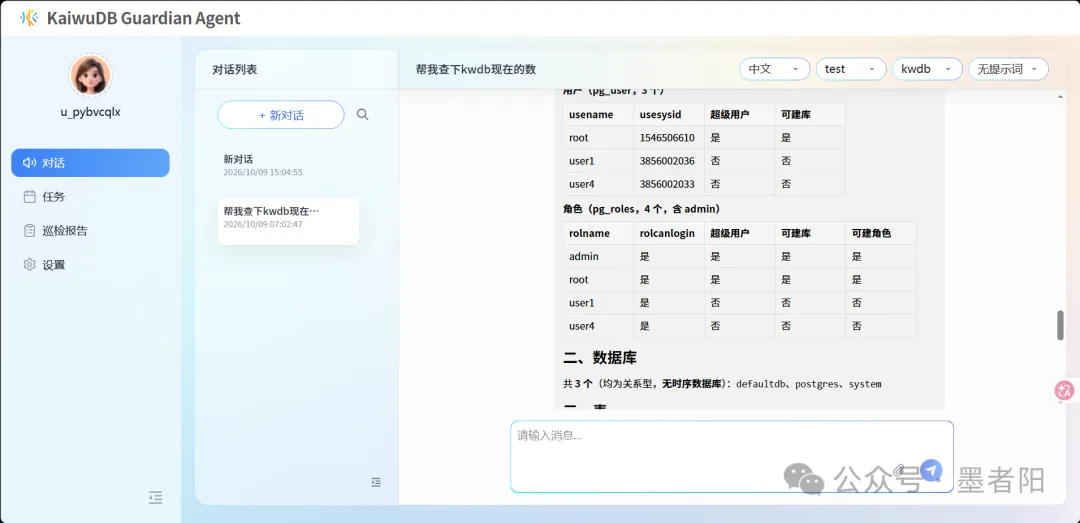The height and width of the screenshot is (523, 1080).
Task: Click cell 1546506610
Action: coord(669,138)
